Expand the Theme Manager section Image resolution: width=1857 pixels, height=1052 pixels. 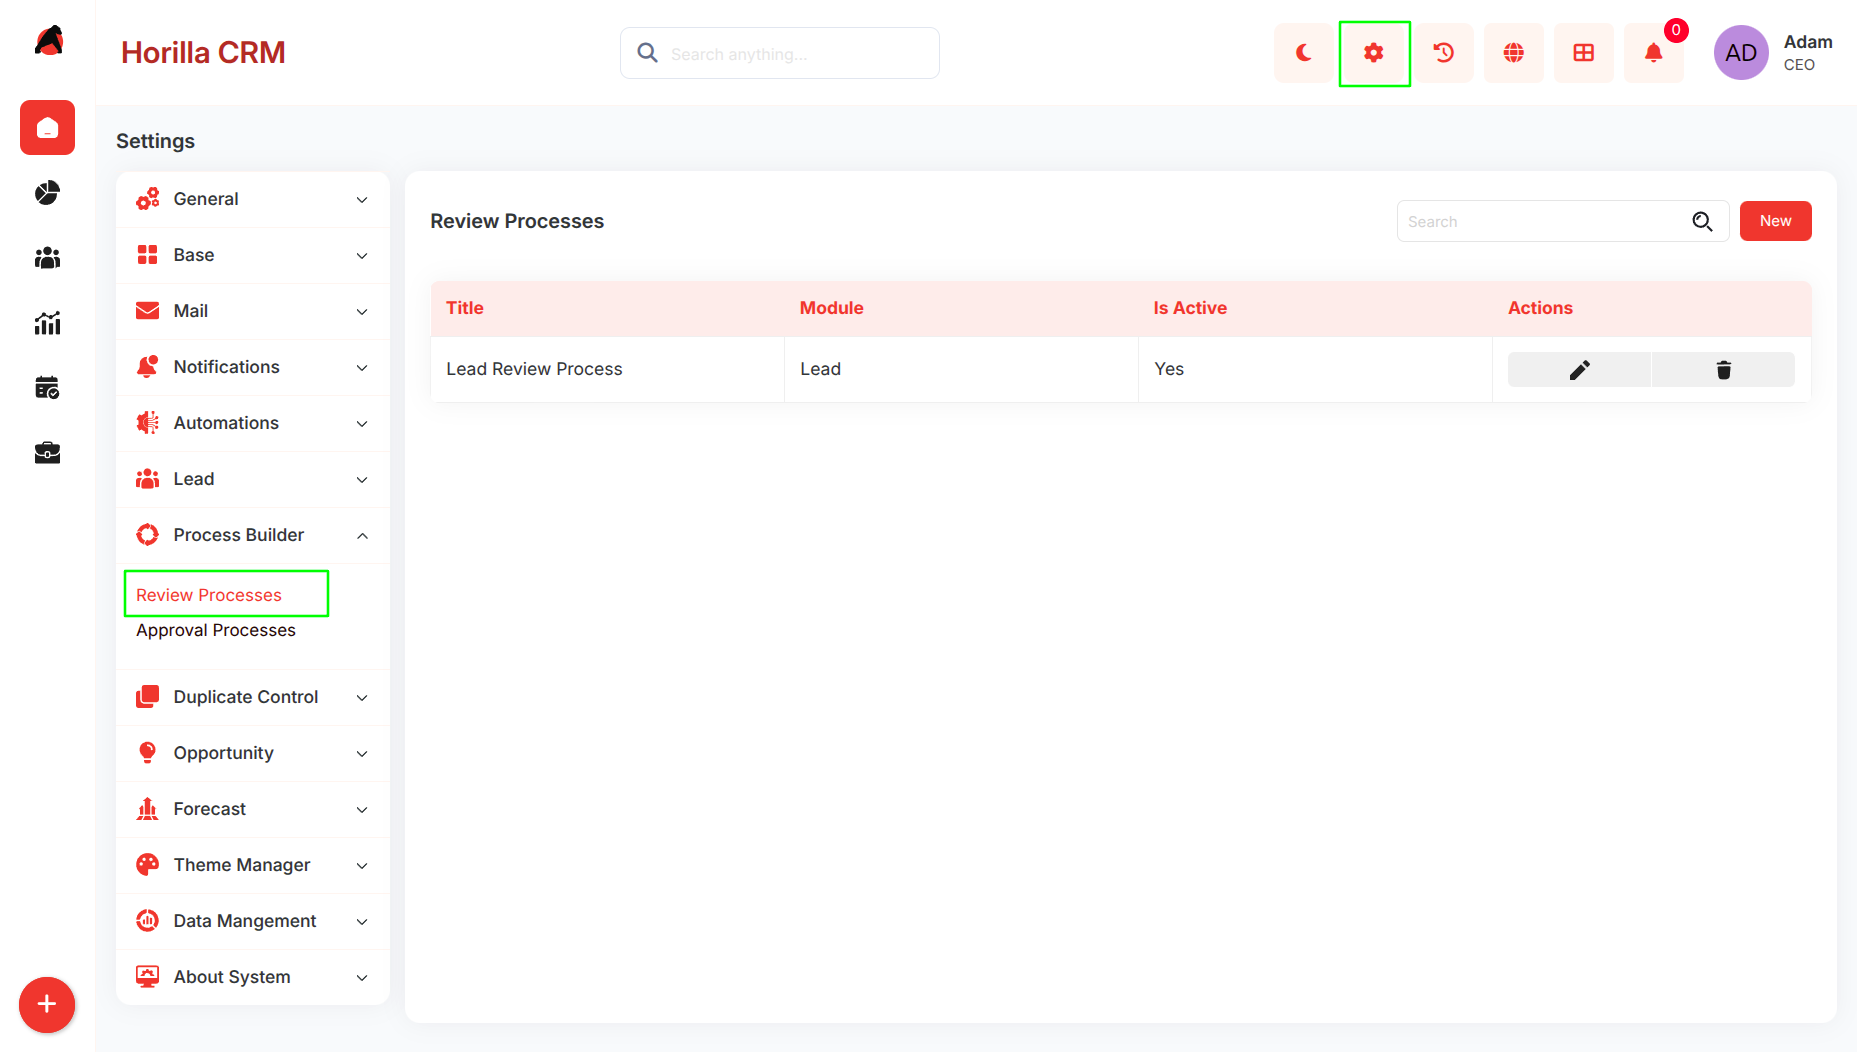253,865
